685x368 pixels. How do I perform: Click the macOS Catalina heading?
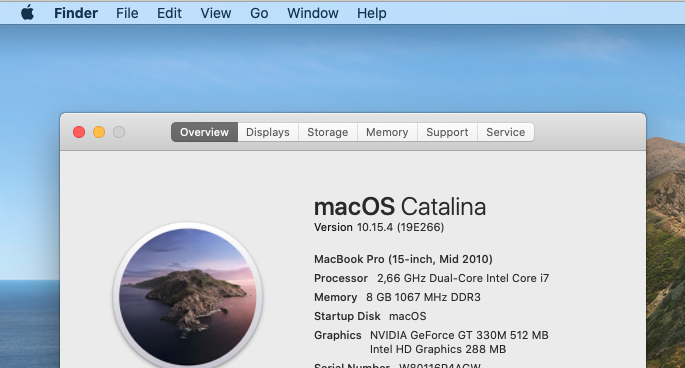pyautogui.click(x=400, y=206)
